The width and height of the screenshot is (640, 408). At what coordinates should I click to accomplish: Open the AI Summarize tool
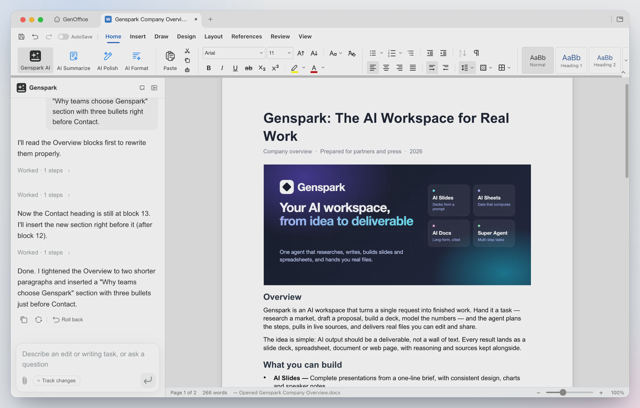click(73, 60)
